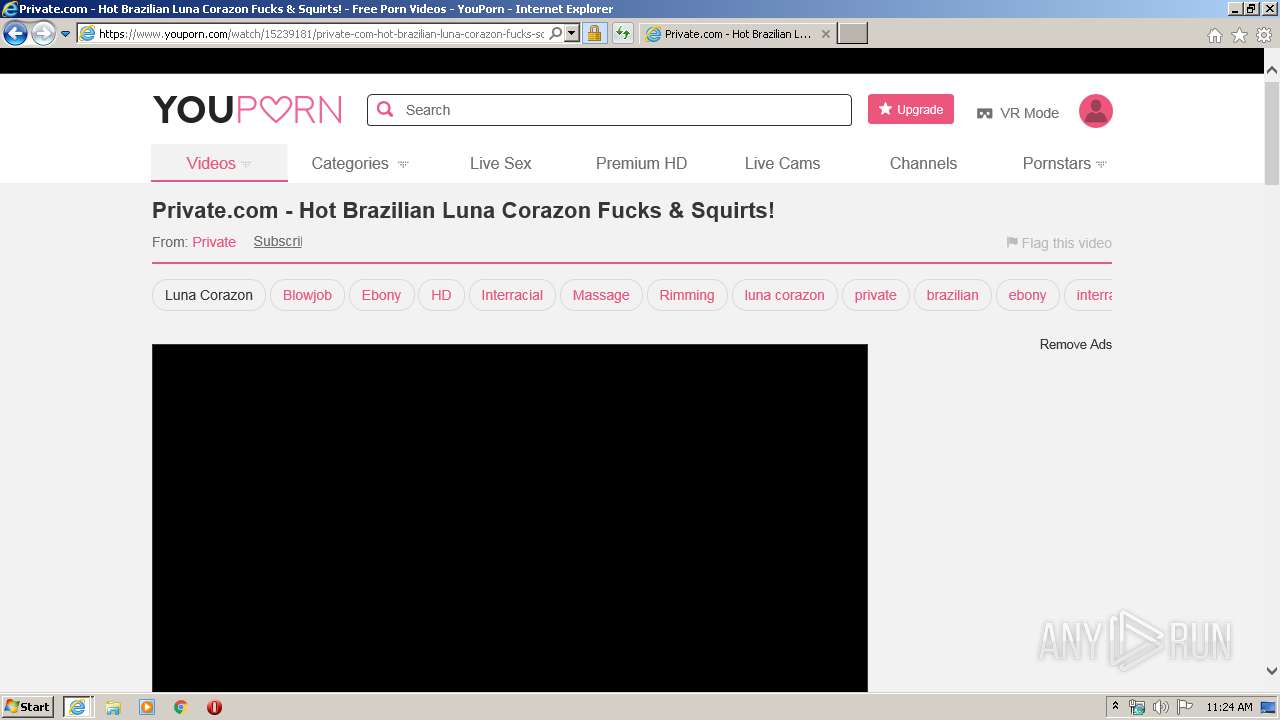Click the page scrollbar down arrow

(1272, 671)
